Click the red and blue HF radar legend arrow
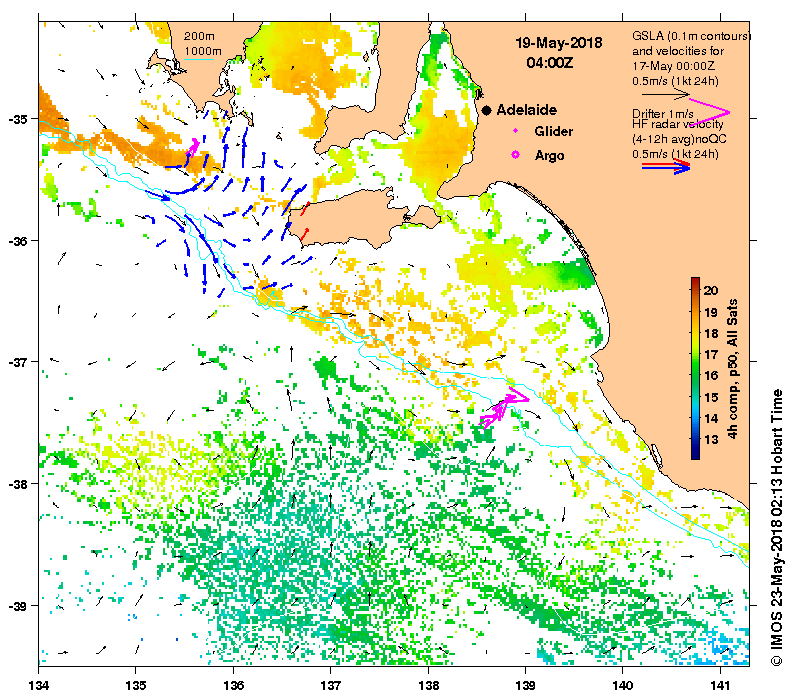The image size is (791, 700). [x=665, y=166]
